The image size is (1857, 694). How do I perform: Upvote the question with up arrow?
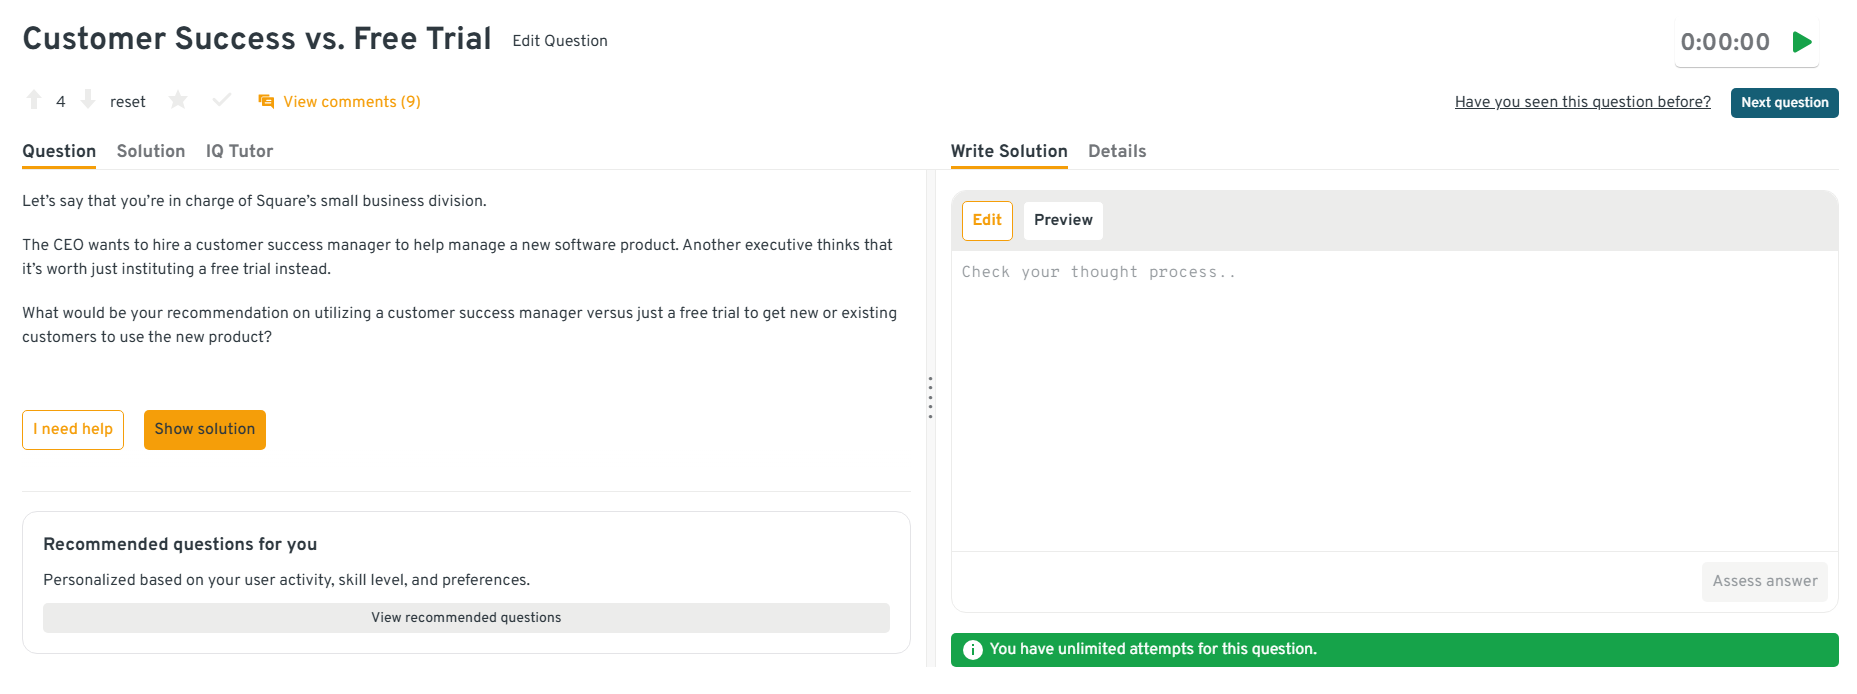34,100
